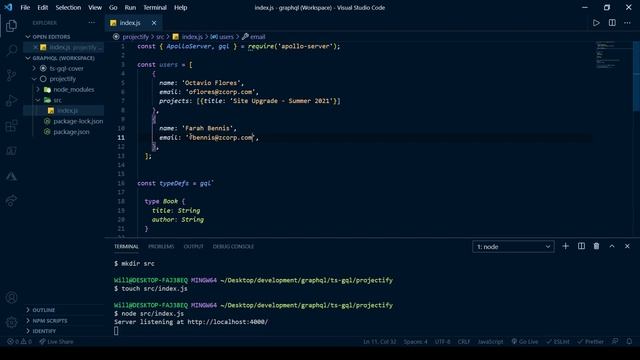
Task: Click projectify in the breadcrumb
Action: click(x=136, y=37)
